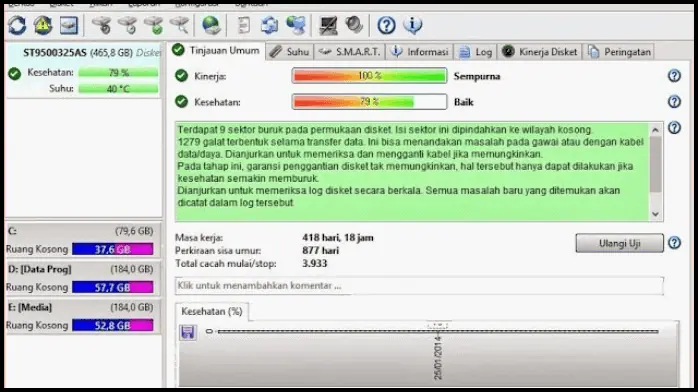Click the health graph slider handle
The width and height of the screenshot is (698, 392).
click(209, 331)
